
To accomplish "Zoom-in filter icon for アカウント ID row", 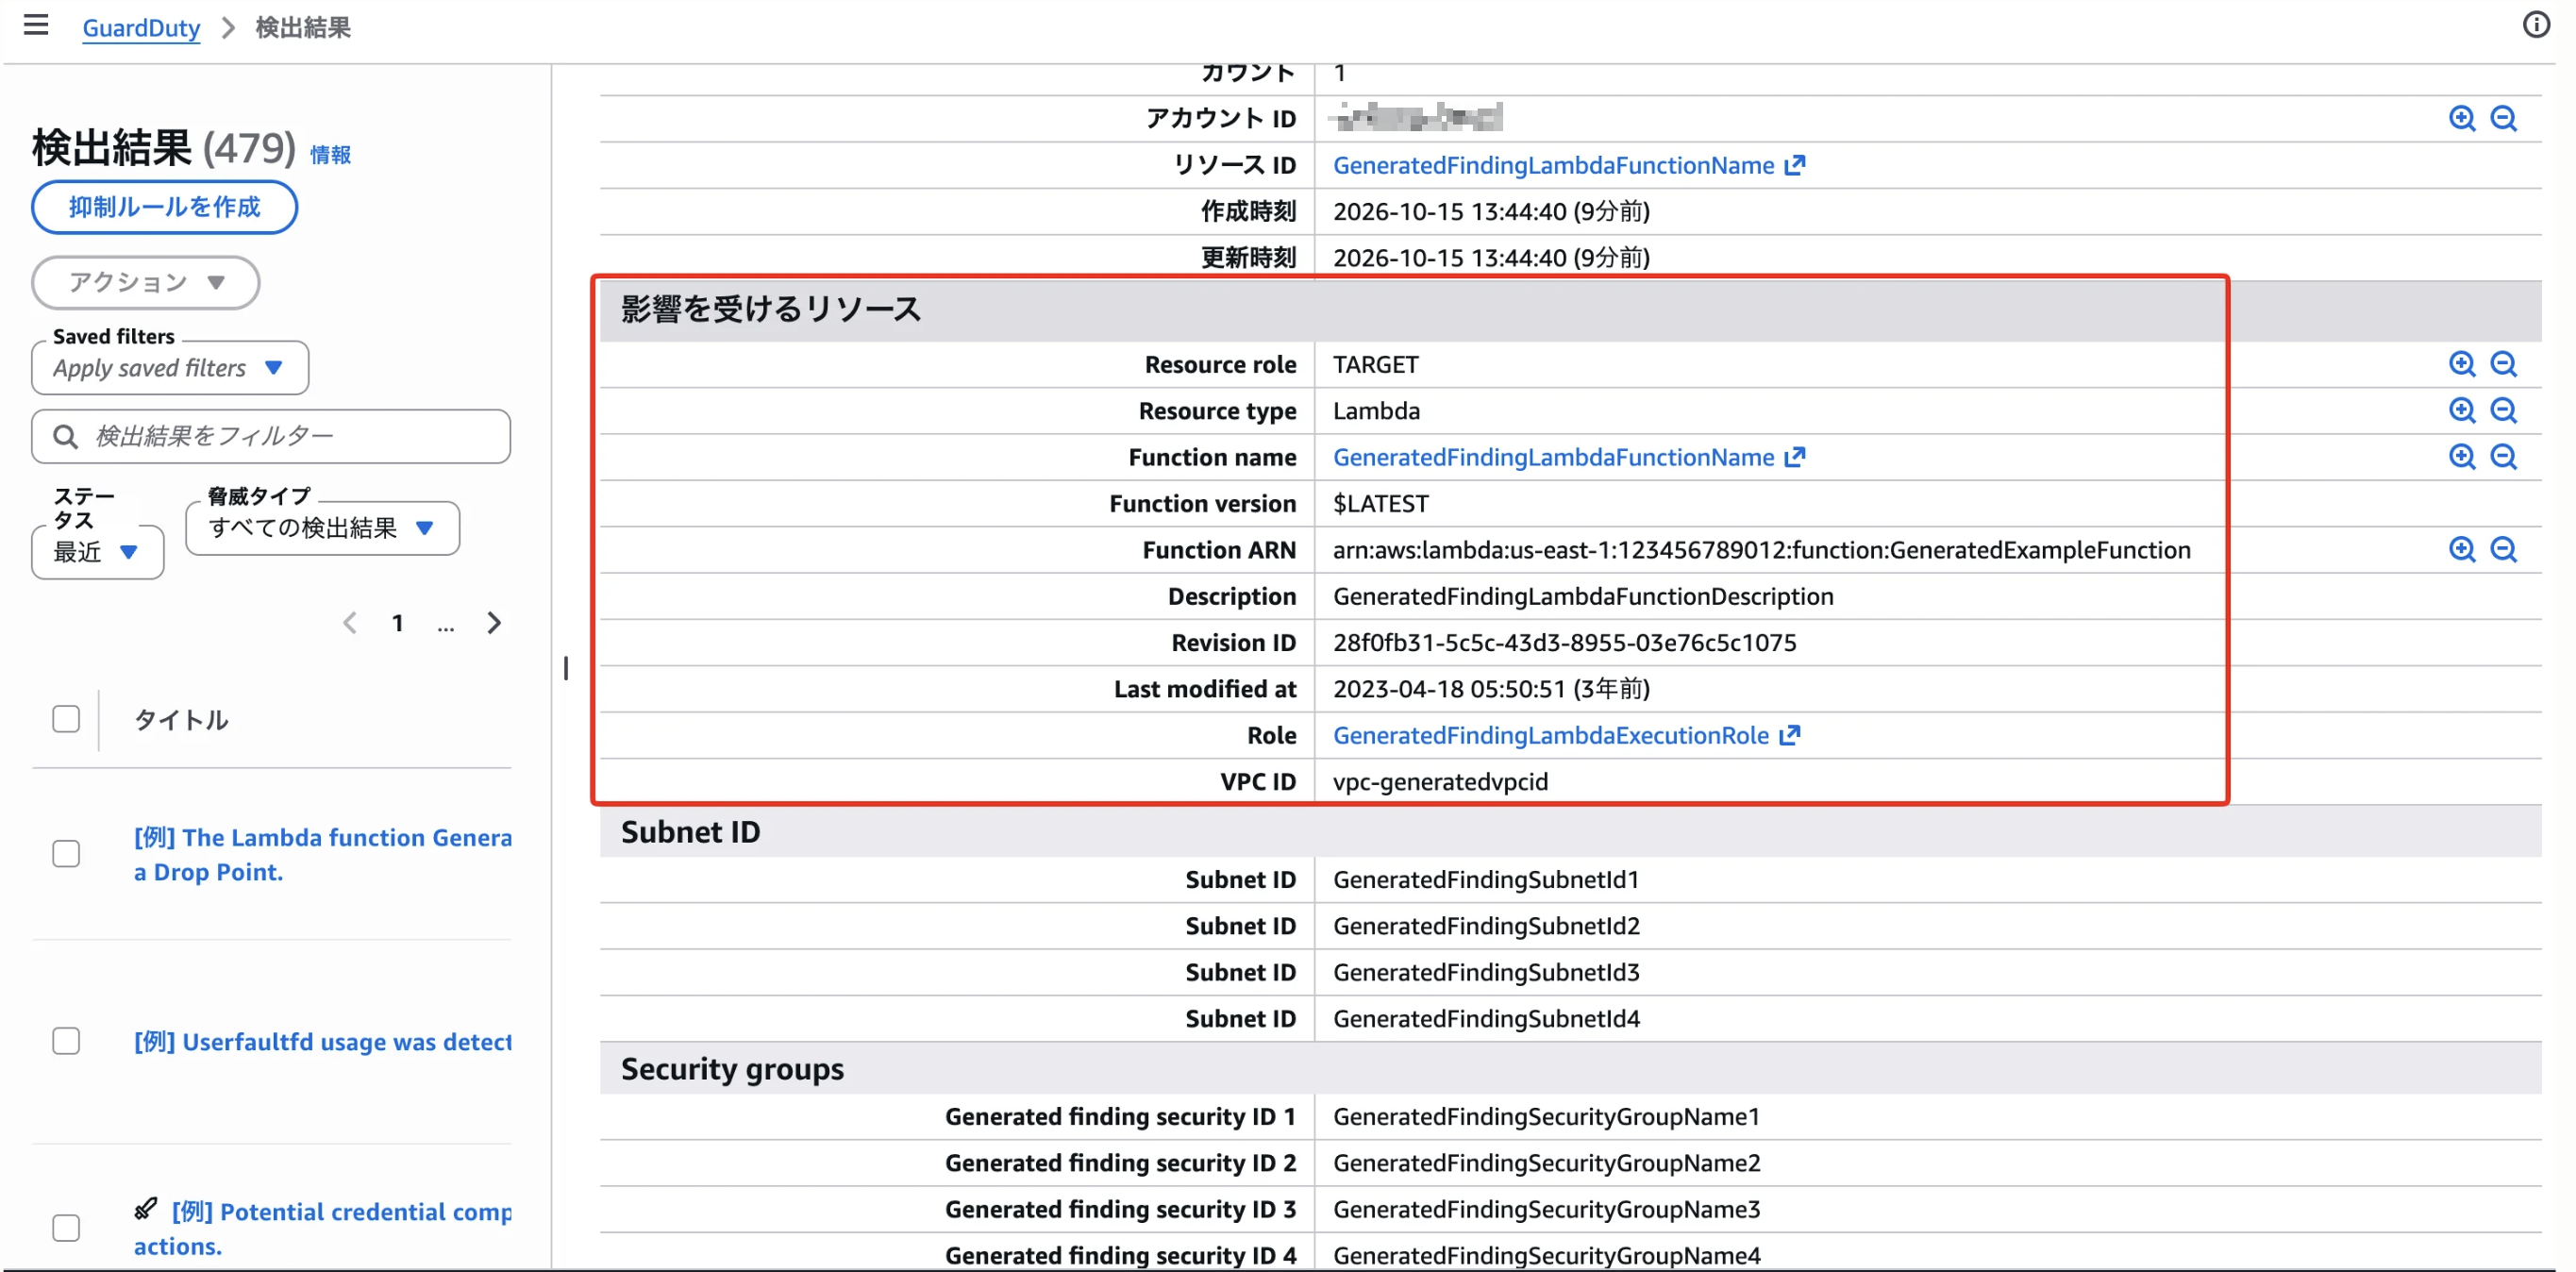I will (2461, 118).
